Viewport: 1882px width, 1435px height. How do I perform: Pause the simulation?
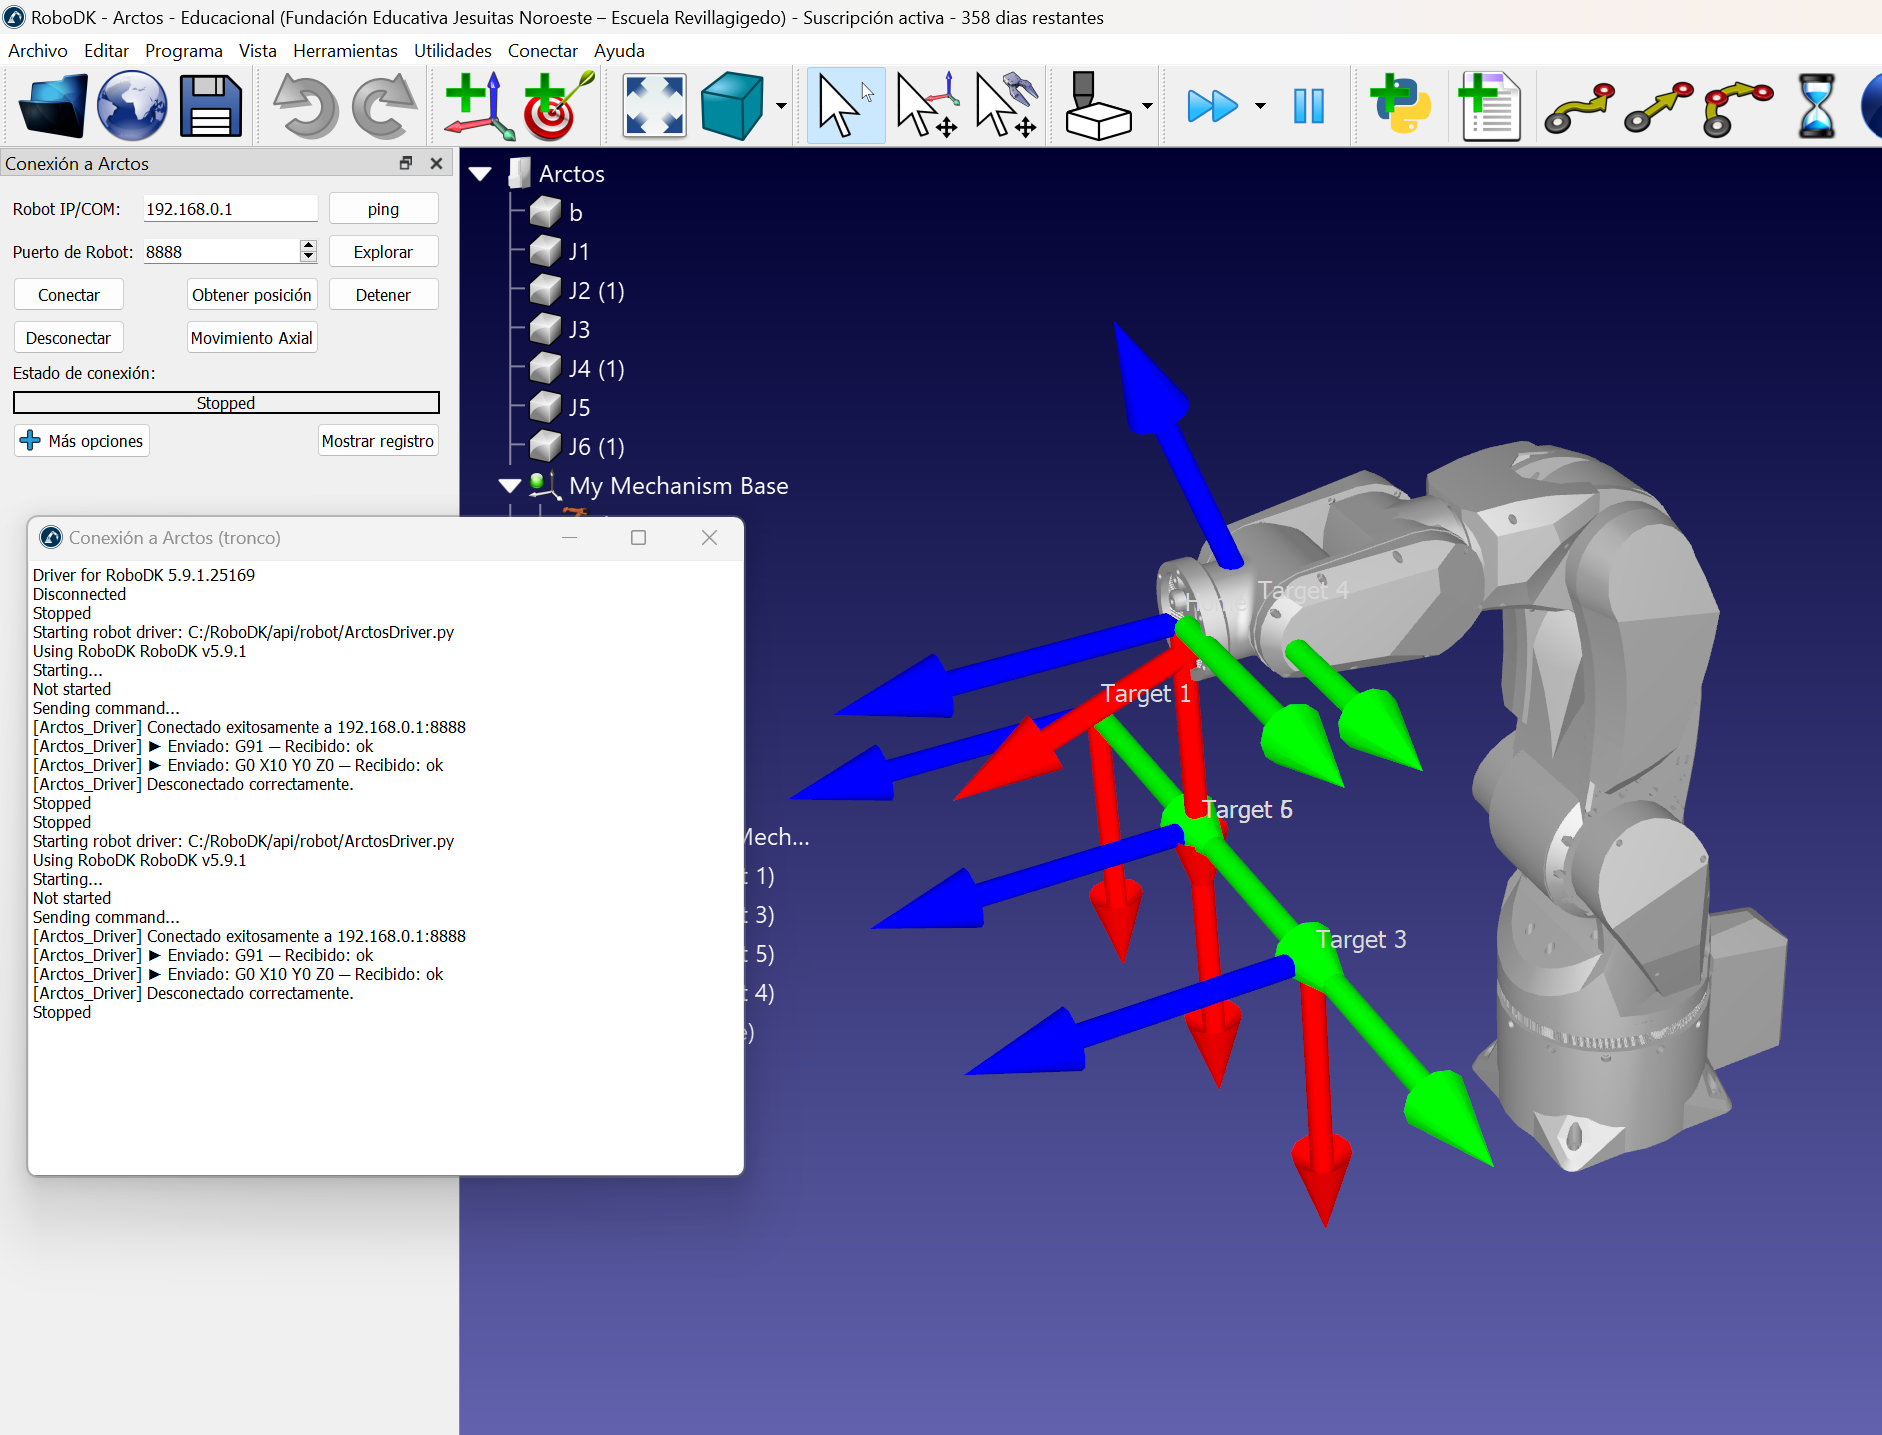(x=1308, y=106)
